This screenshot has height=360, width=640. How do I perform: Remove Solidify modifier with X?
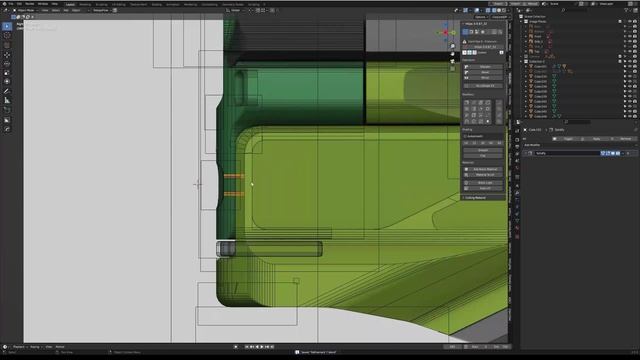pyautogui.click(x=628, y=153)
